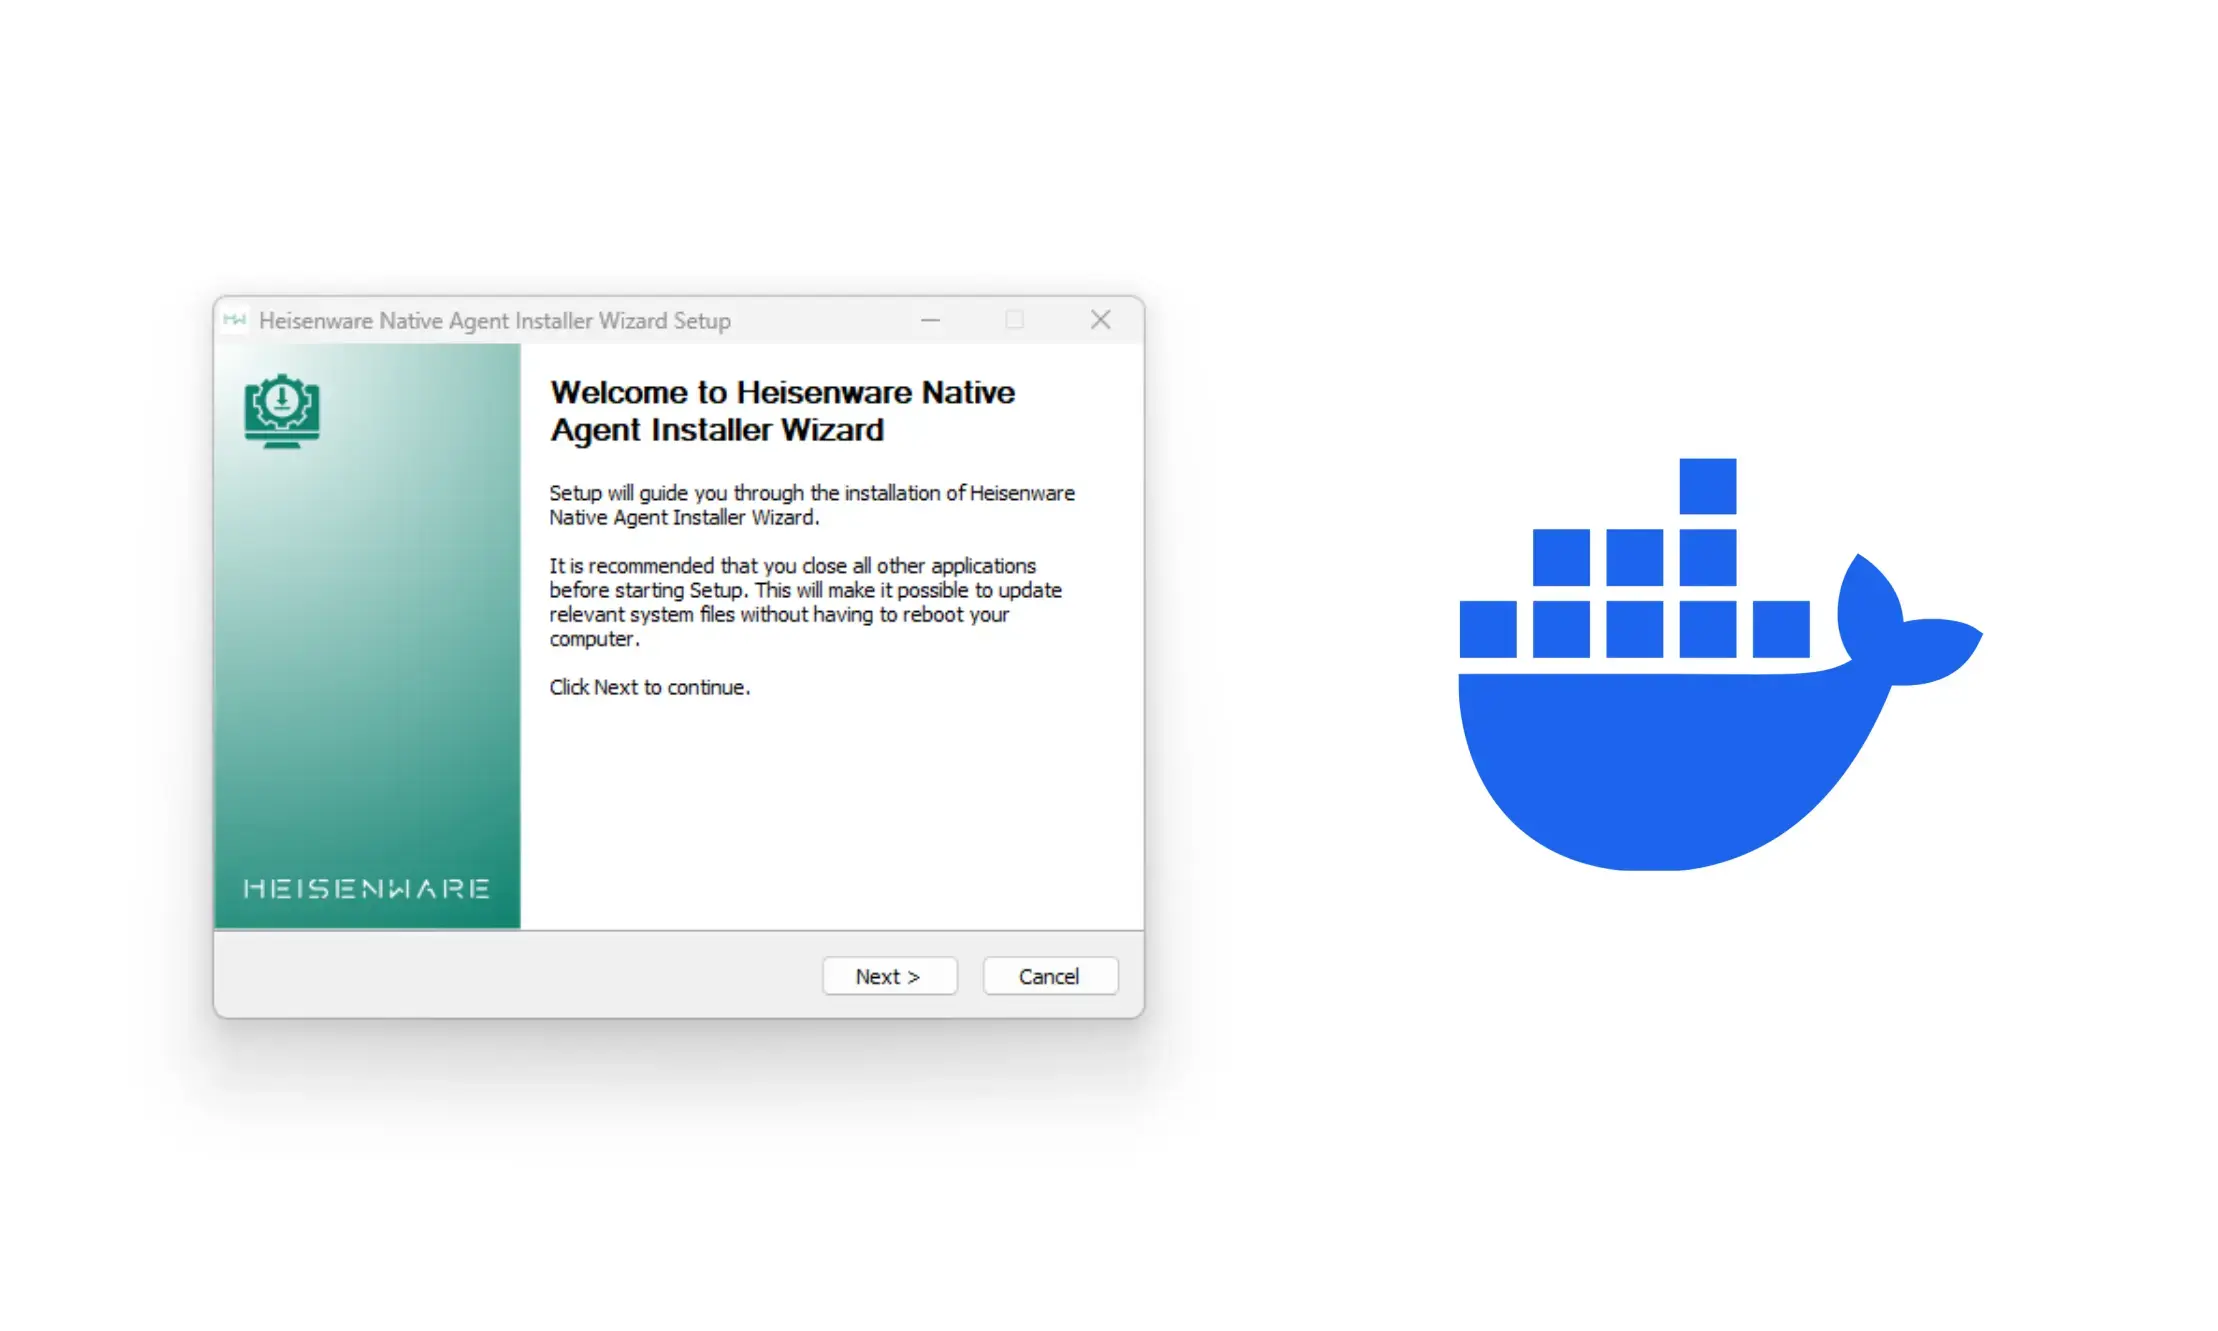2218x1331 pixels.
Task: Close the Heisenware setup window
Action: 1100,320
